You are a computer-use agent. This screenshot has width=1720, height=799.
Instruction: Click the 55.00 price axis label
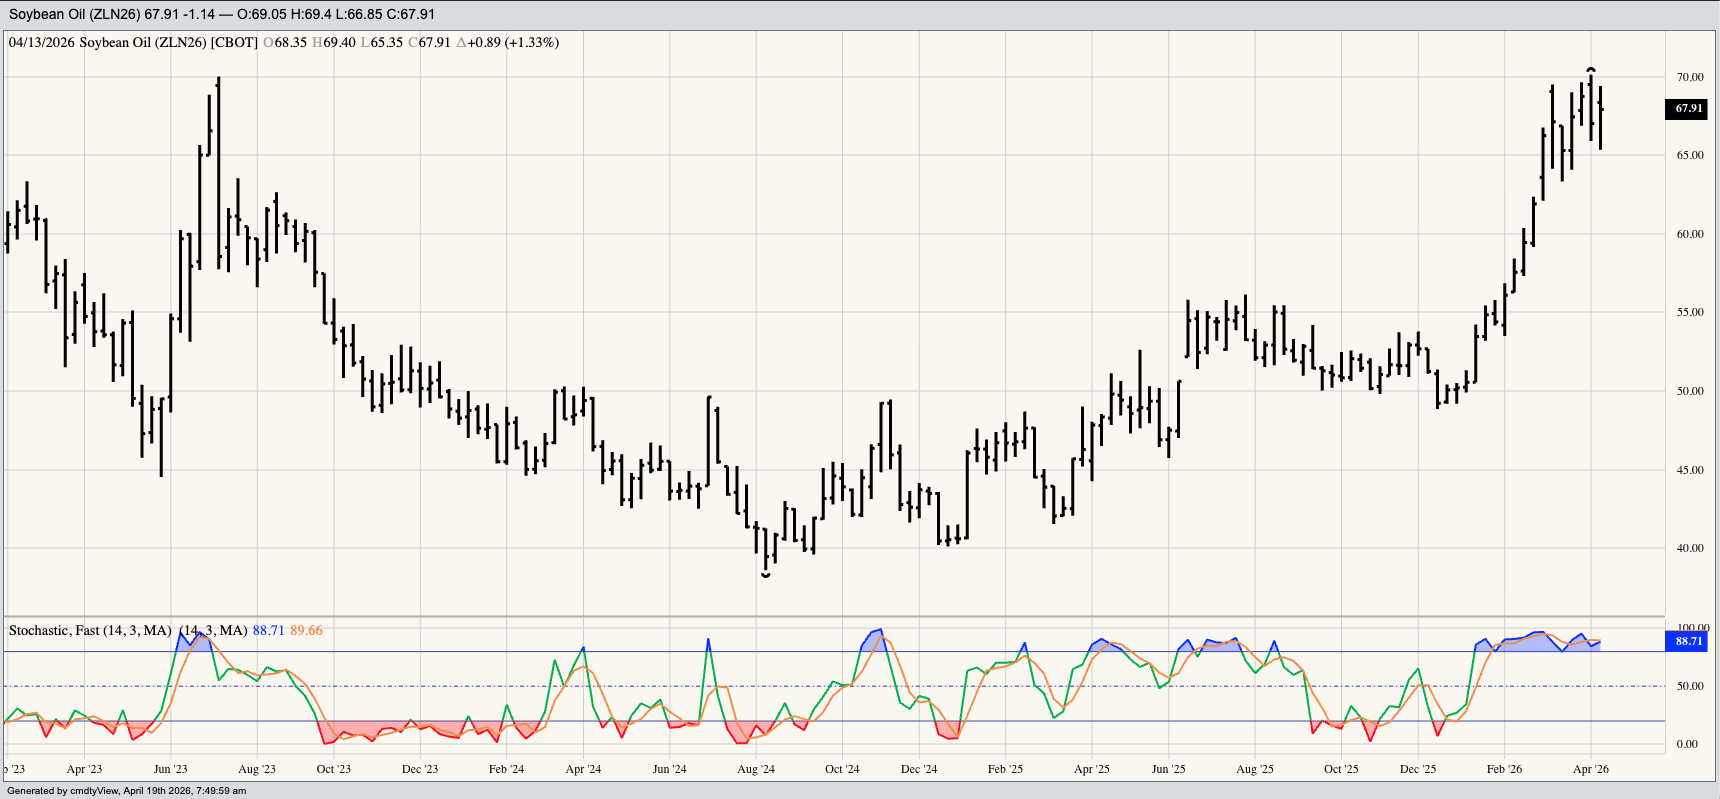click(1689, 312)
